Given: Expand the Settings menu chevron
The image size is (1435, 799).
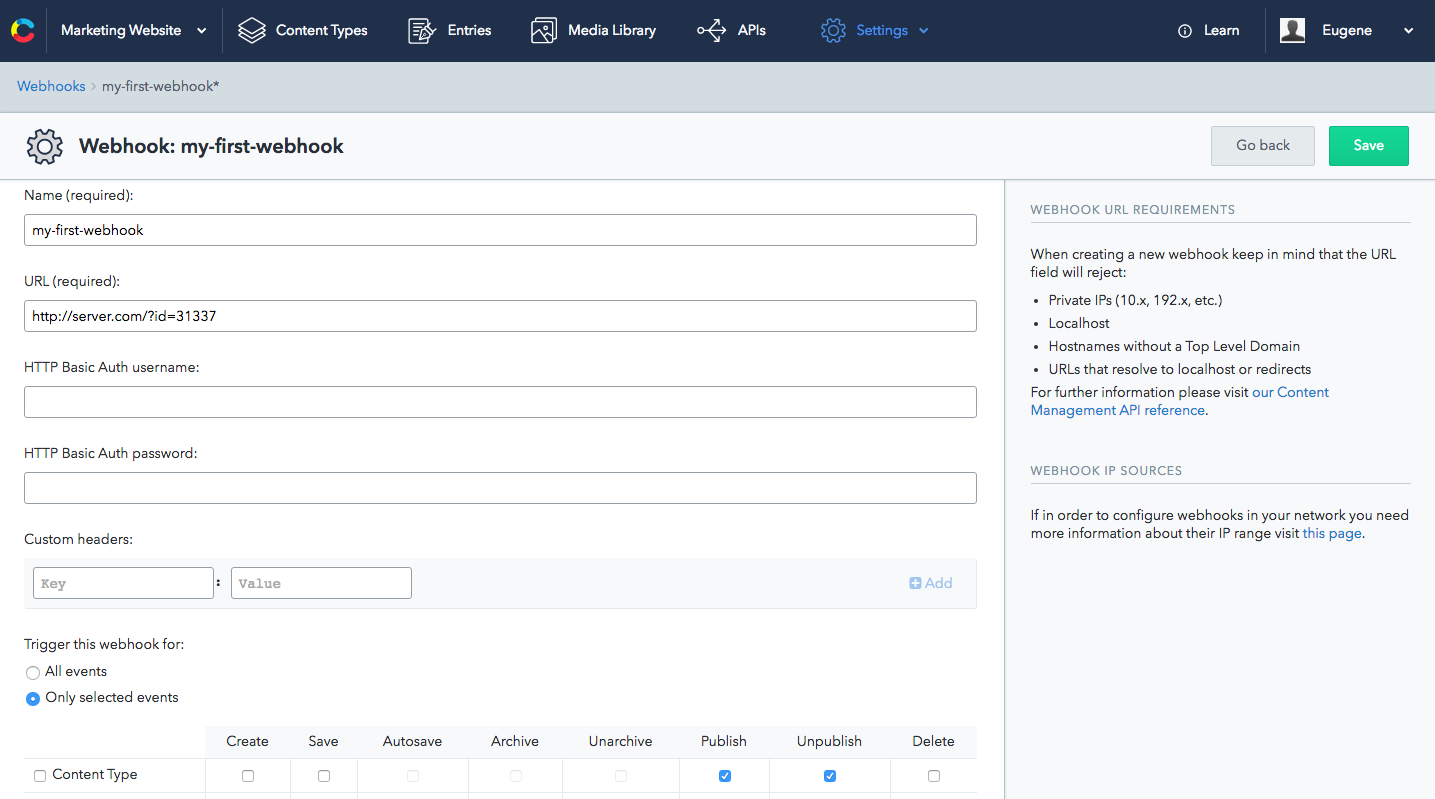Looking at the screenshot, I should pos(923,31).
